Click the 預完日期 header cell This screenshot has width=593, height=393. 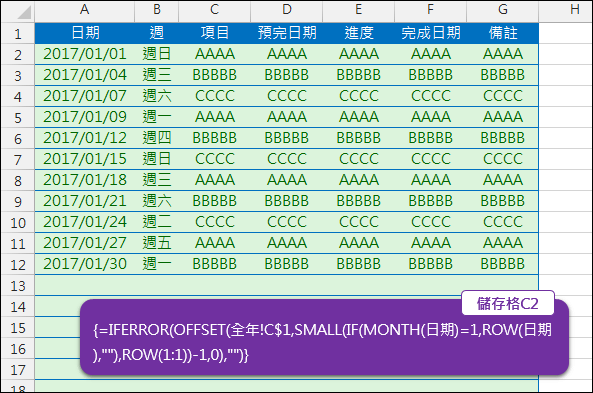tap(287, 33)
